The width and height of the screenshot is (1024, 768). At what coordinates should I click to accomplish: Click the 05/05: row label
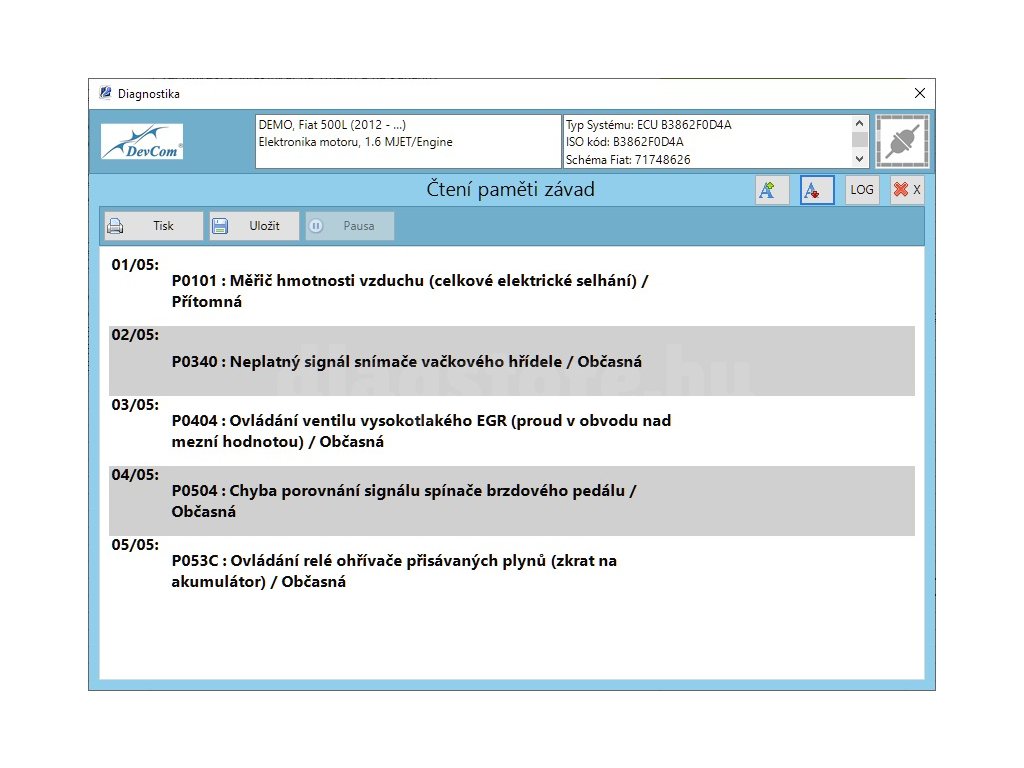(135, 545)
